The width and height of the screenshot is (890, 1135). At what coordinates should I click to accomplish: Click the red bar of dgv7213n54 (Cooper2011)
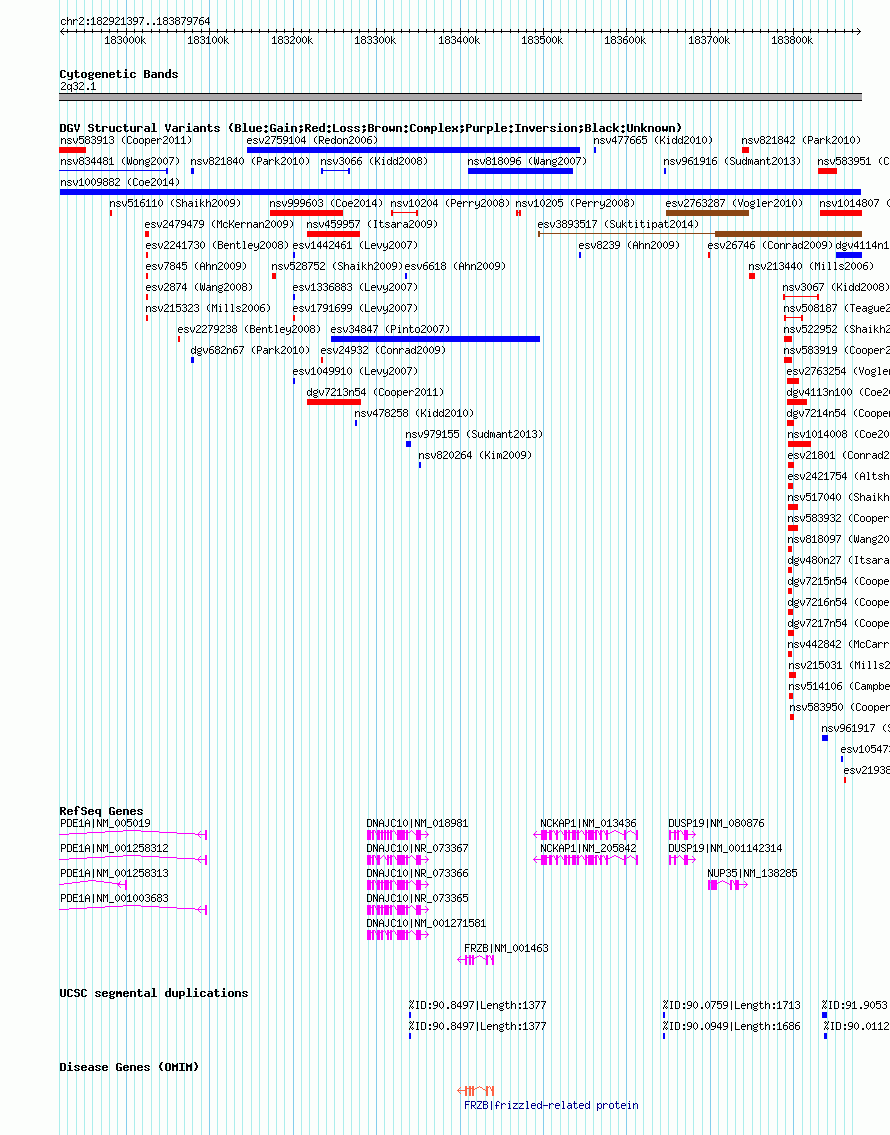[334, 402]
